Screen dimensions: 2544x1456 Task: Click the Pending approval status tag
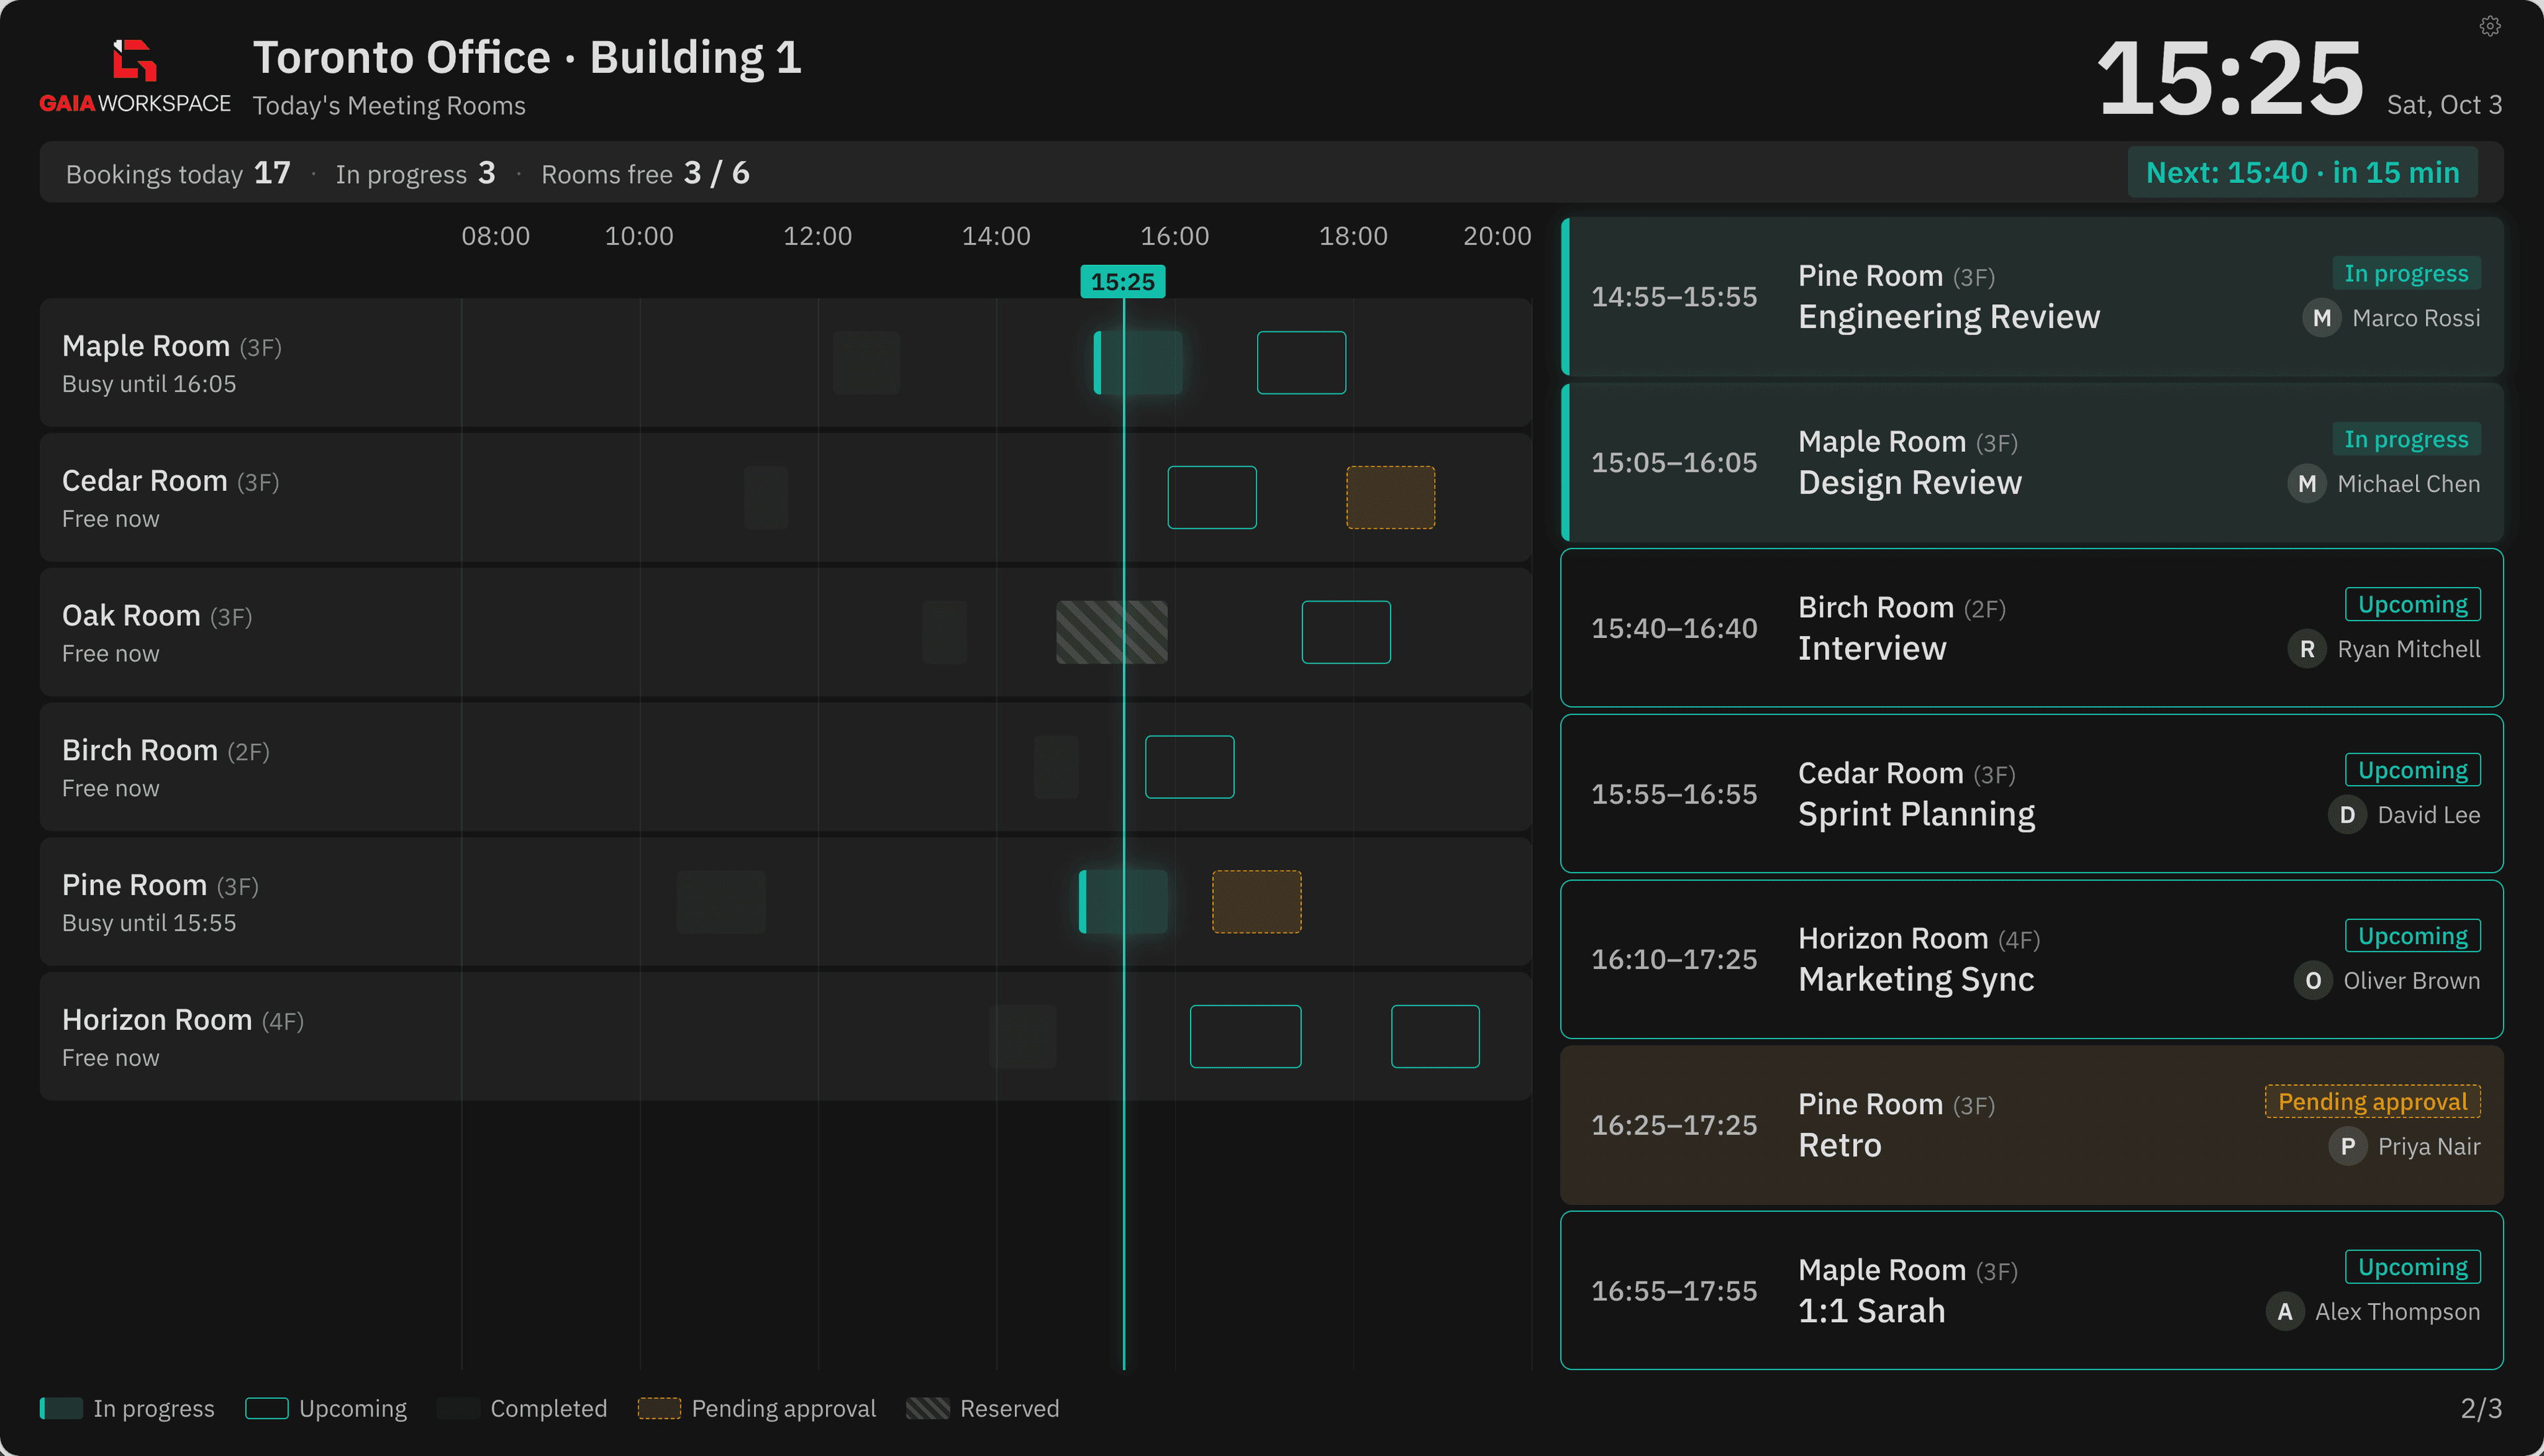2373,1102
